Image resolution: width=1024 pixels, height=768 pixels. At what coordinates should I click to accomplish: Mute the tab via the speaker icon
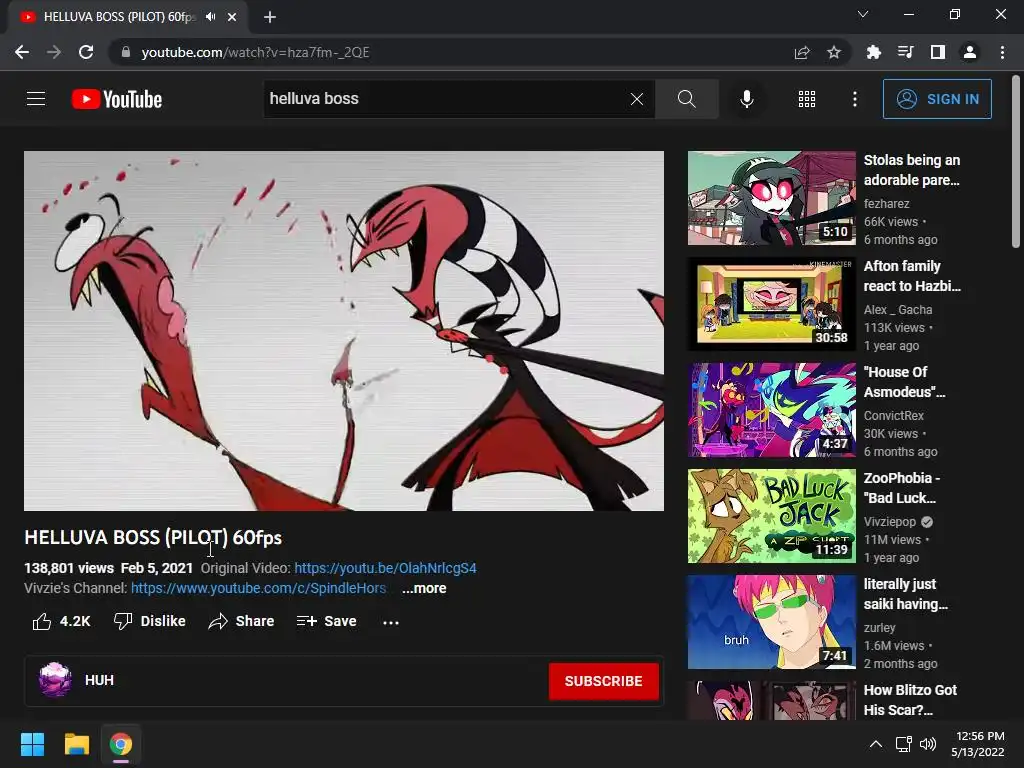click(210, 17)
